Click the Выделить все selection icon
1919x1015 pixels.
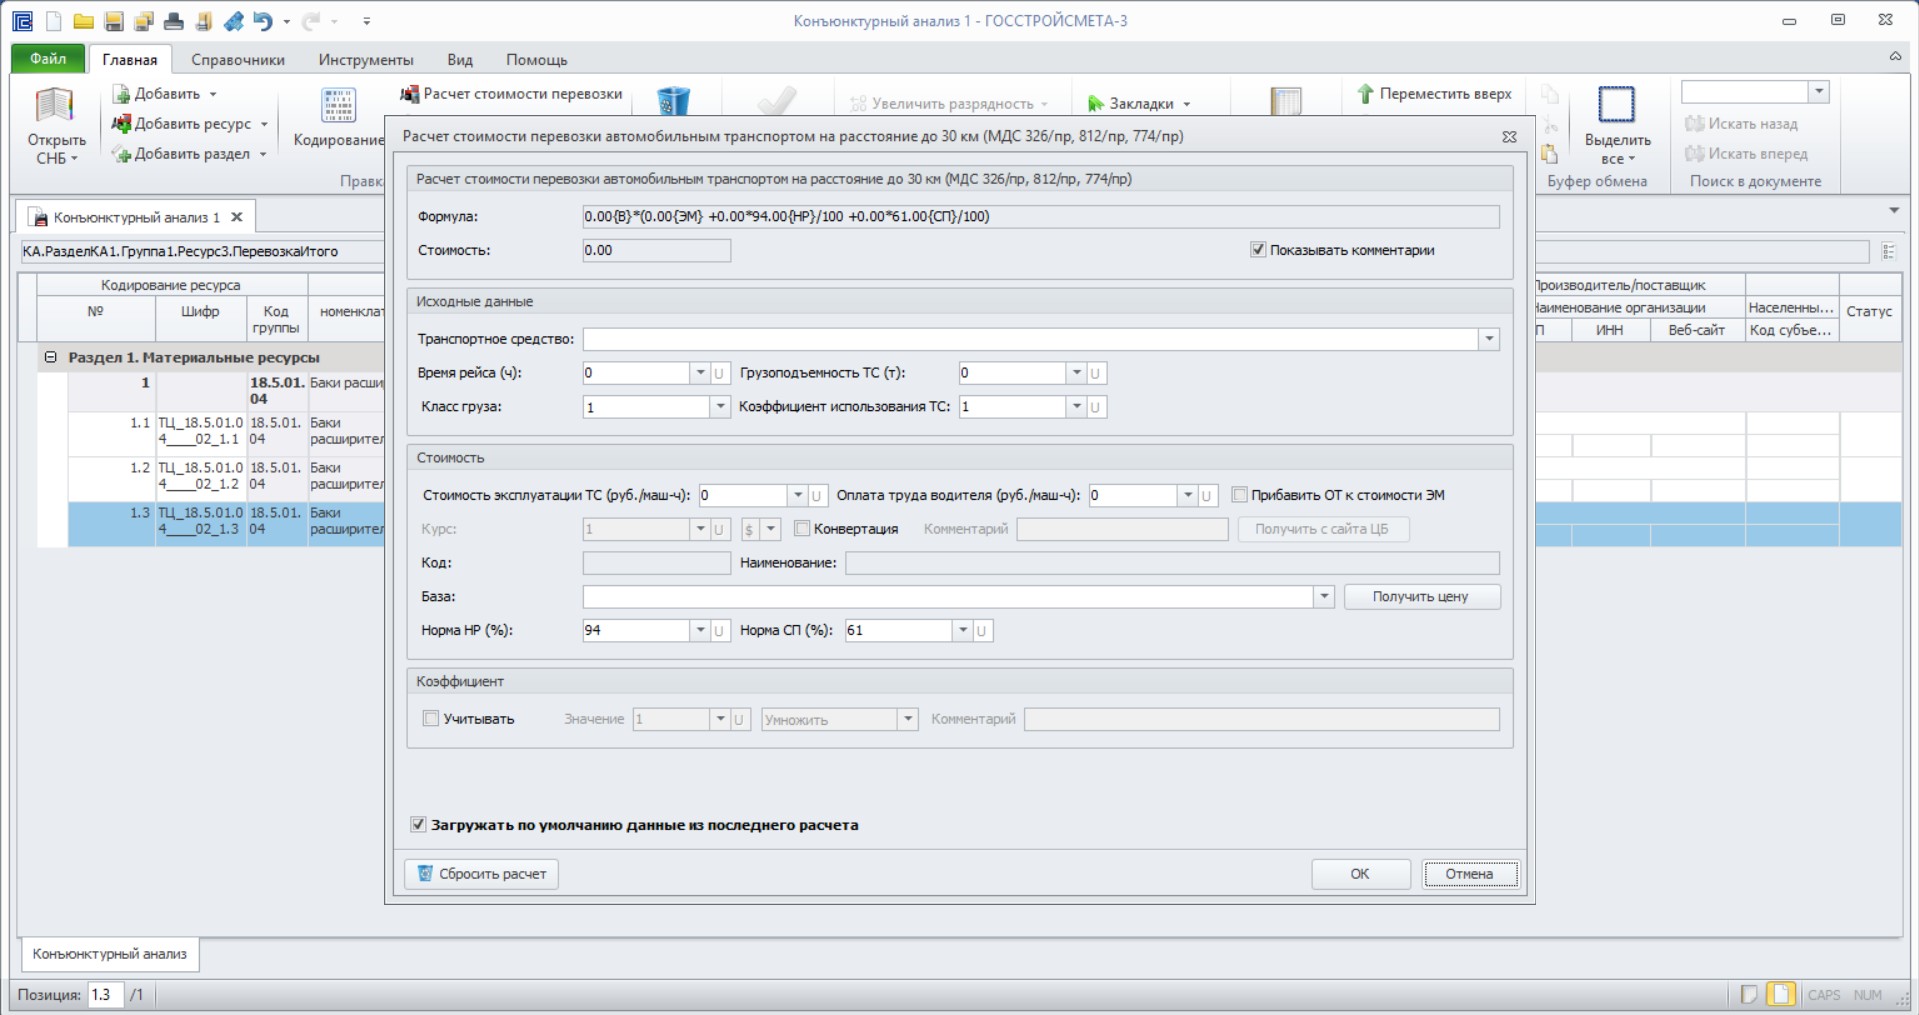click(x=1616, y=105)
